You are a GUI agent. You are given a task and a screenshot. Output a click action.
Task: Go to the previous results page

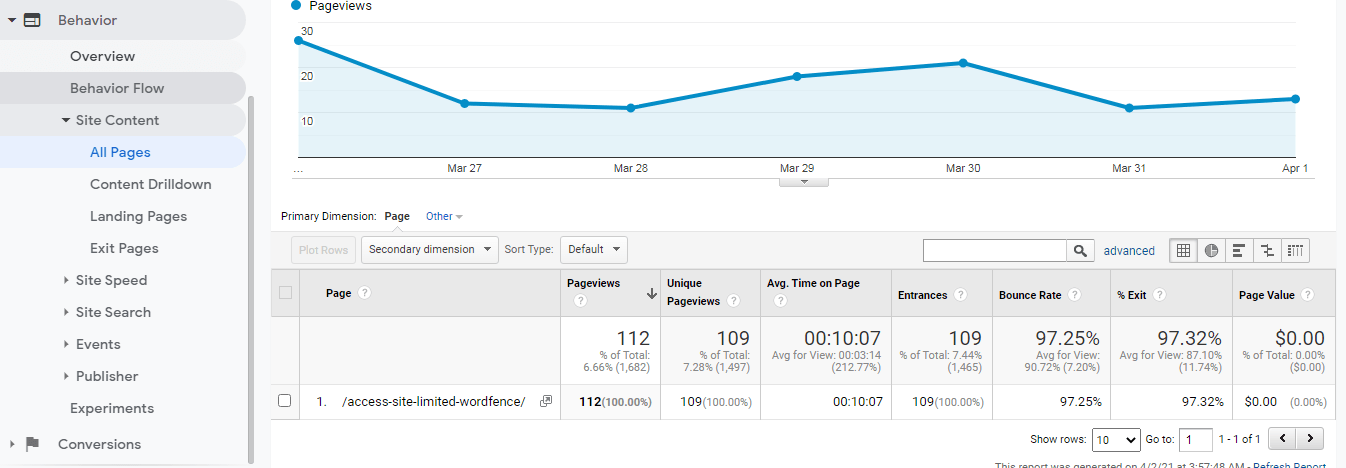(1283, 439)
